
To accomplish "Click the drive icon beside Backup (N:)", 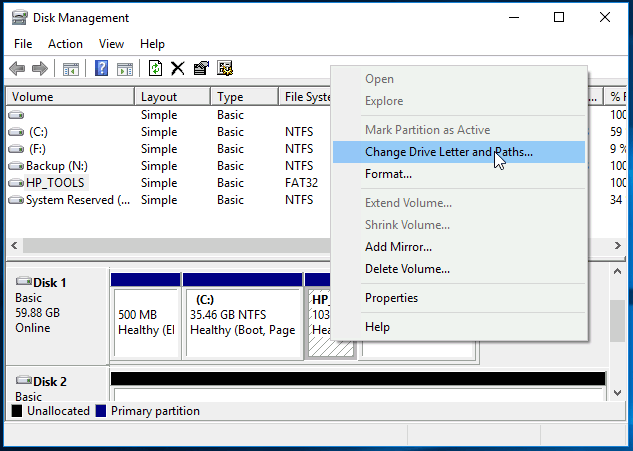I will tap(16, 166).
